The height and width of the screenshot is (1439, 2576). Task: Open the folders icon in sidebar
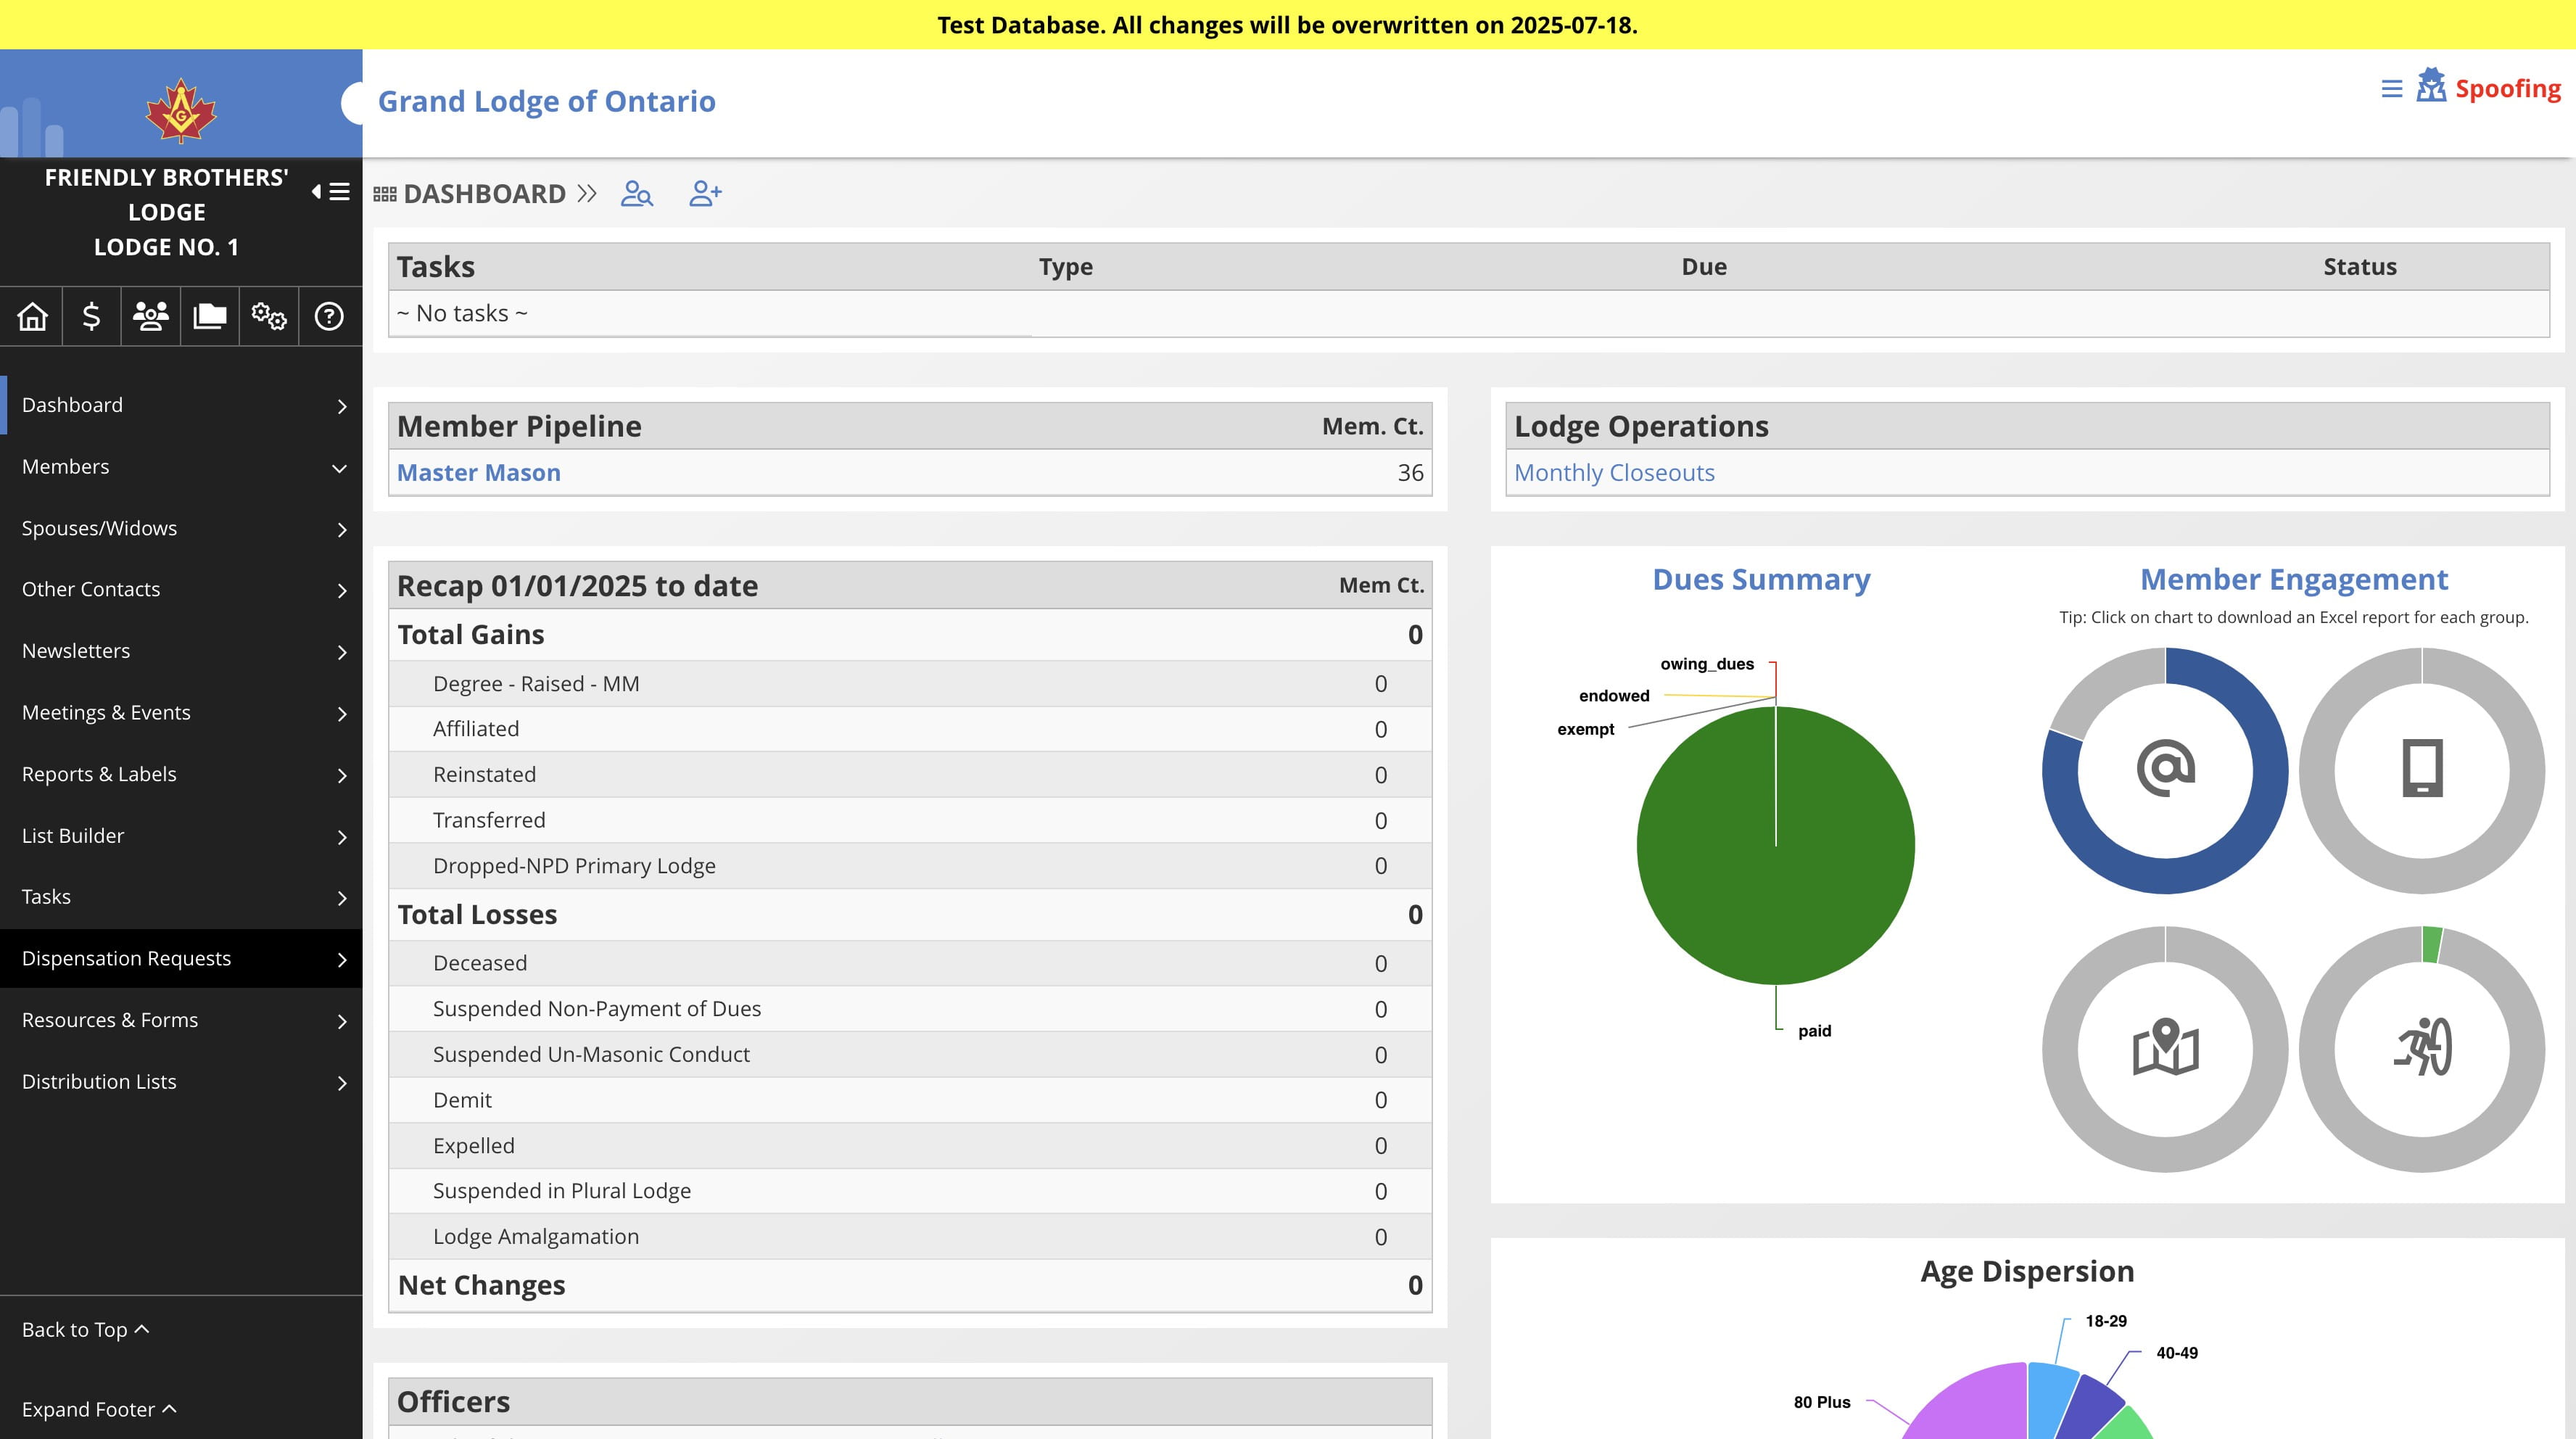209,316
